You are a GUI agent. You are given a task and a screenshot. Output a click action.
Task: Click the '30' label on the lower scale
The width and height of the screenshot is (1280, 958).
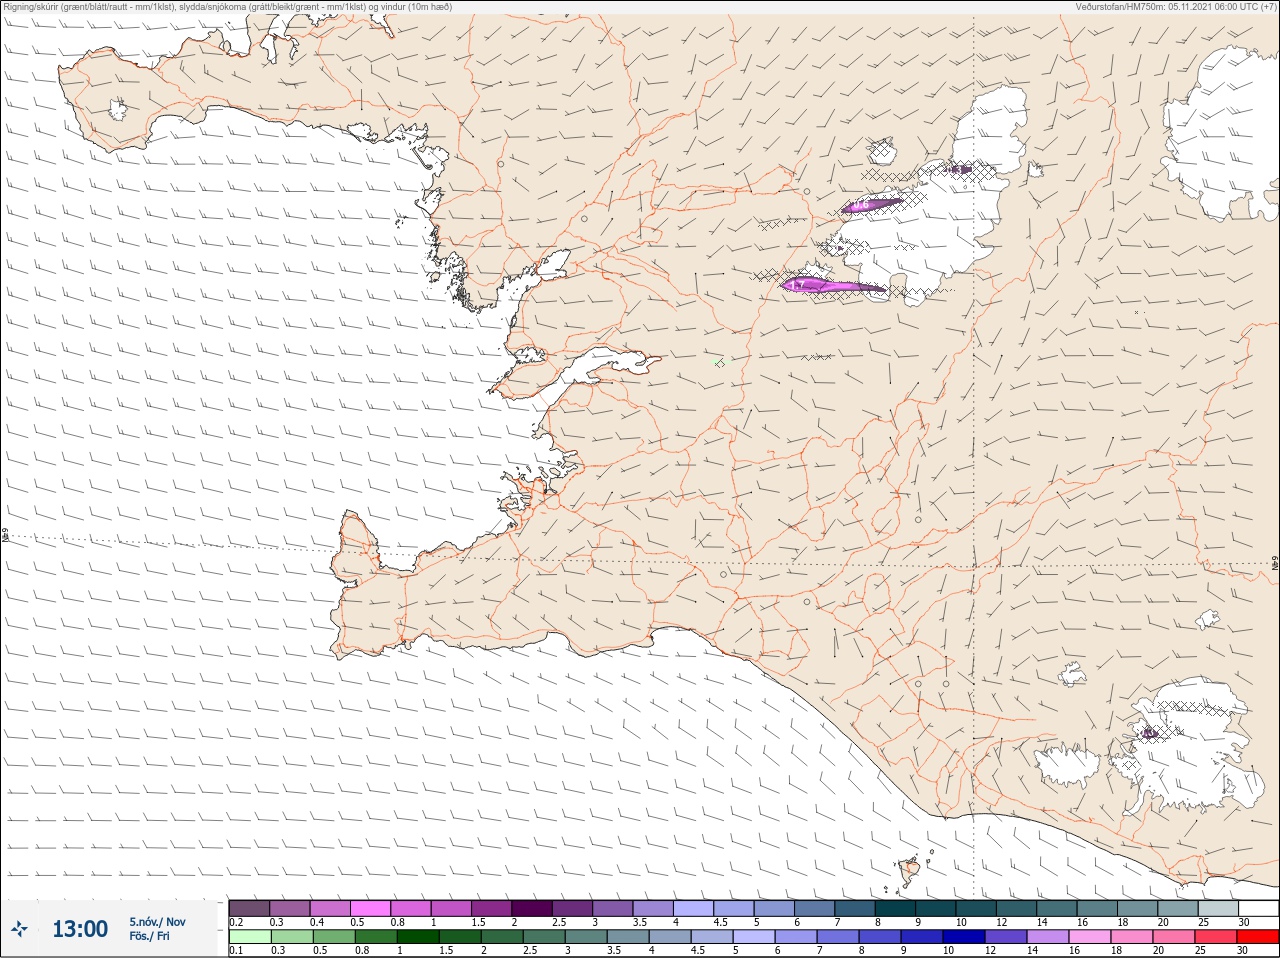(1244, 951)
